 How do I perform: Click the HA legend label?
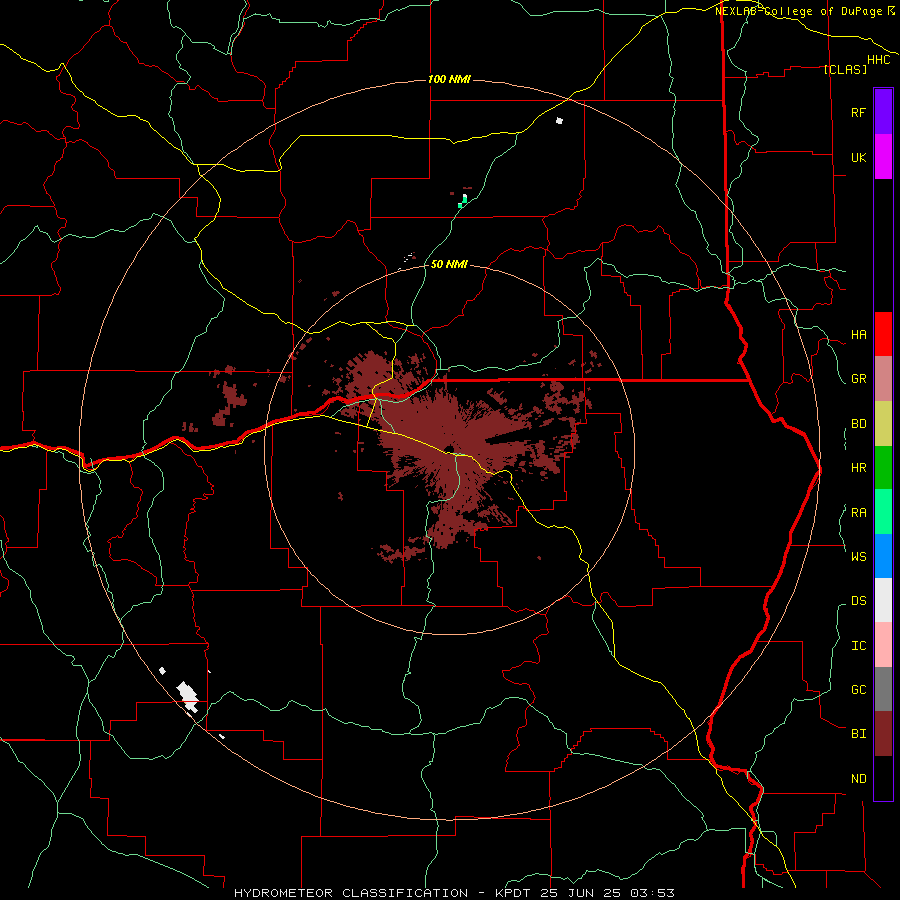858,335
